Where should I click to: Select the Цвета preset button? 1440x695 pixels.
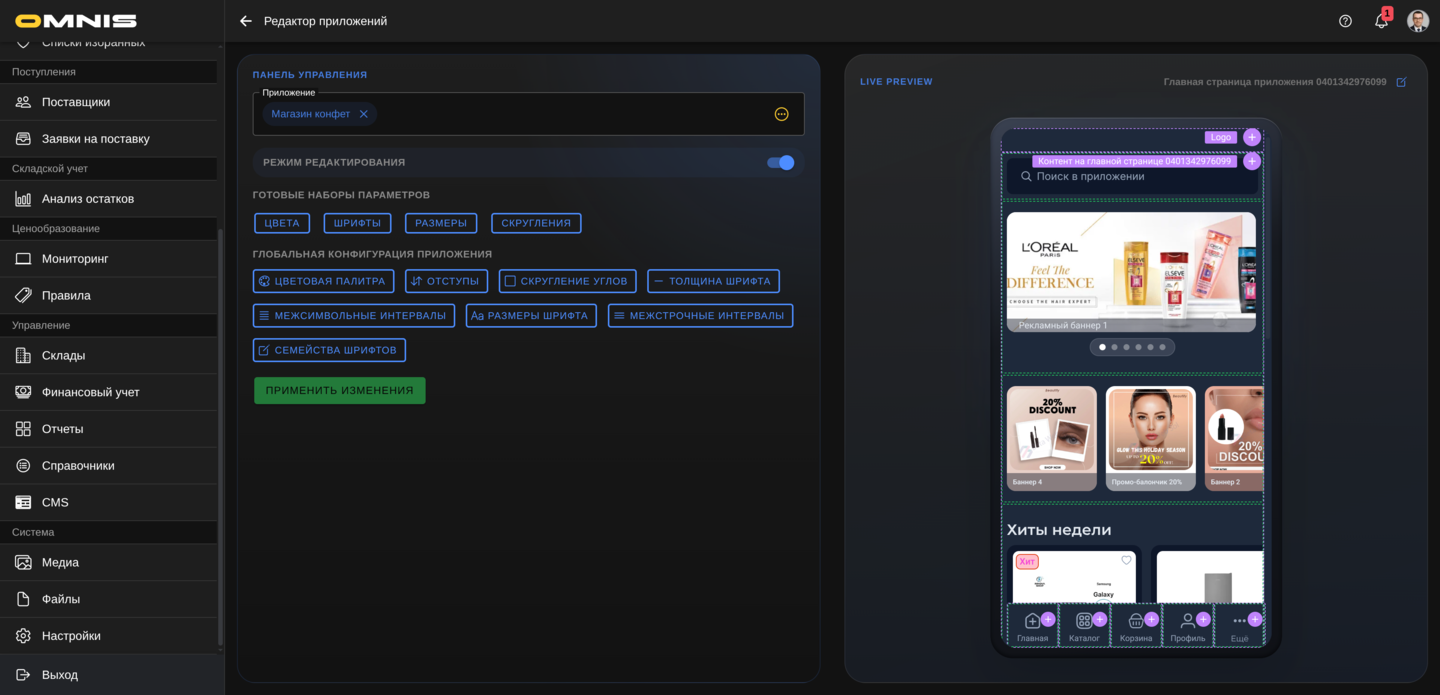[282, 223]
